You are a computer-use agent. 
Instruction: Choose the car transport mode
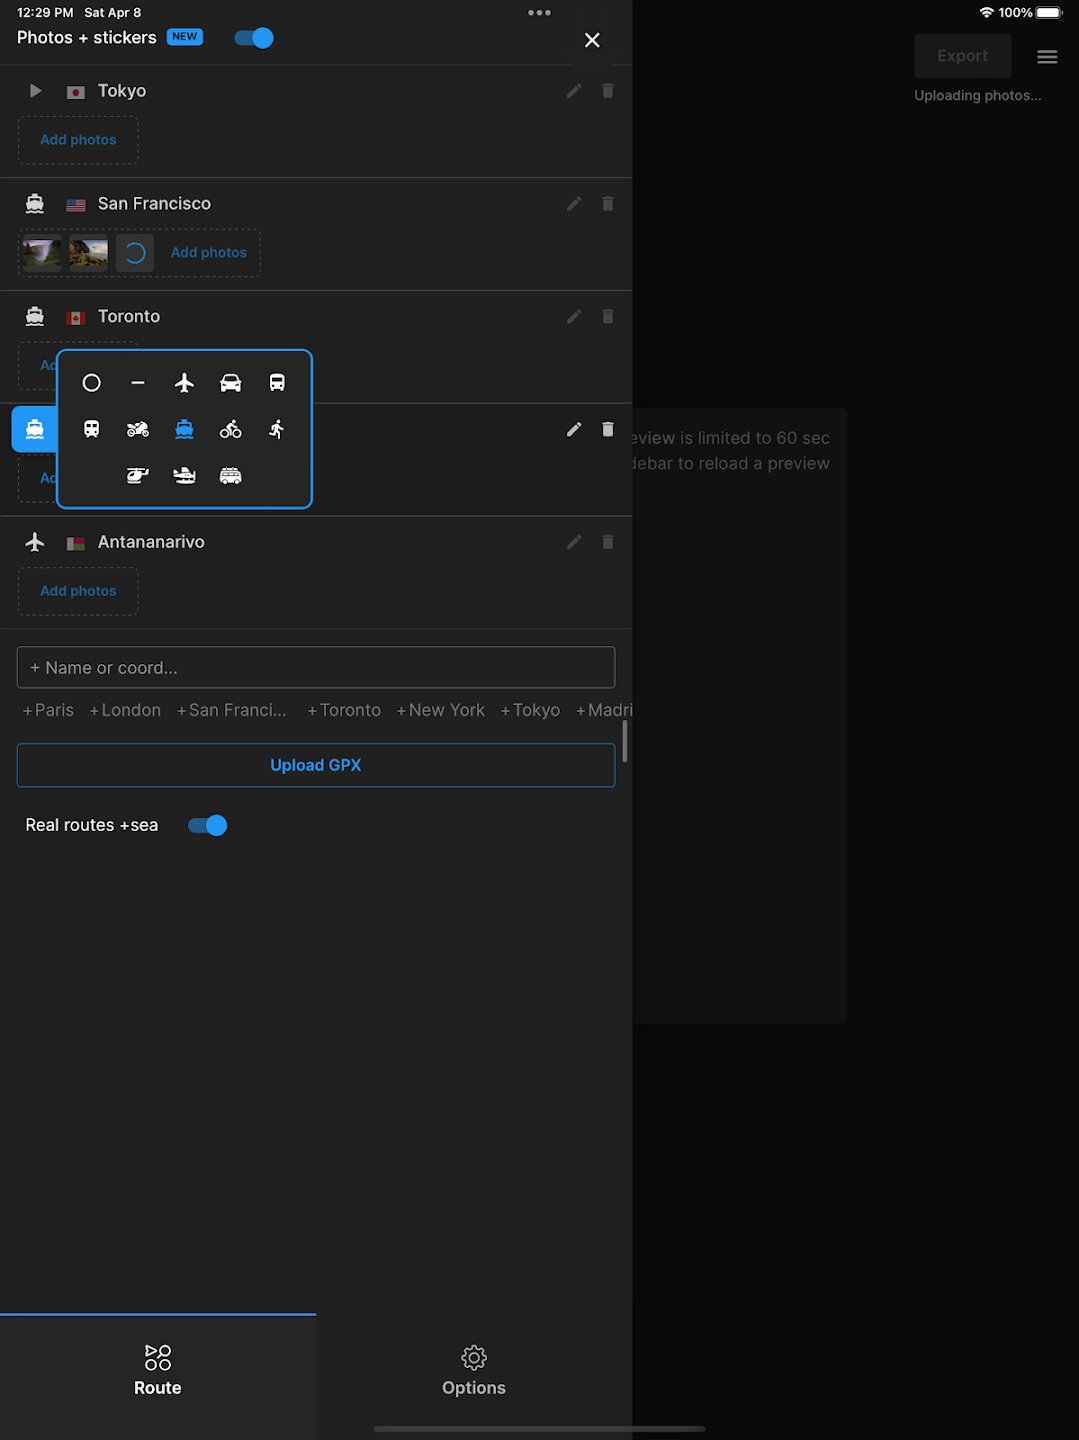[231, 383]
